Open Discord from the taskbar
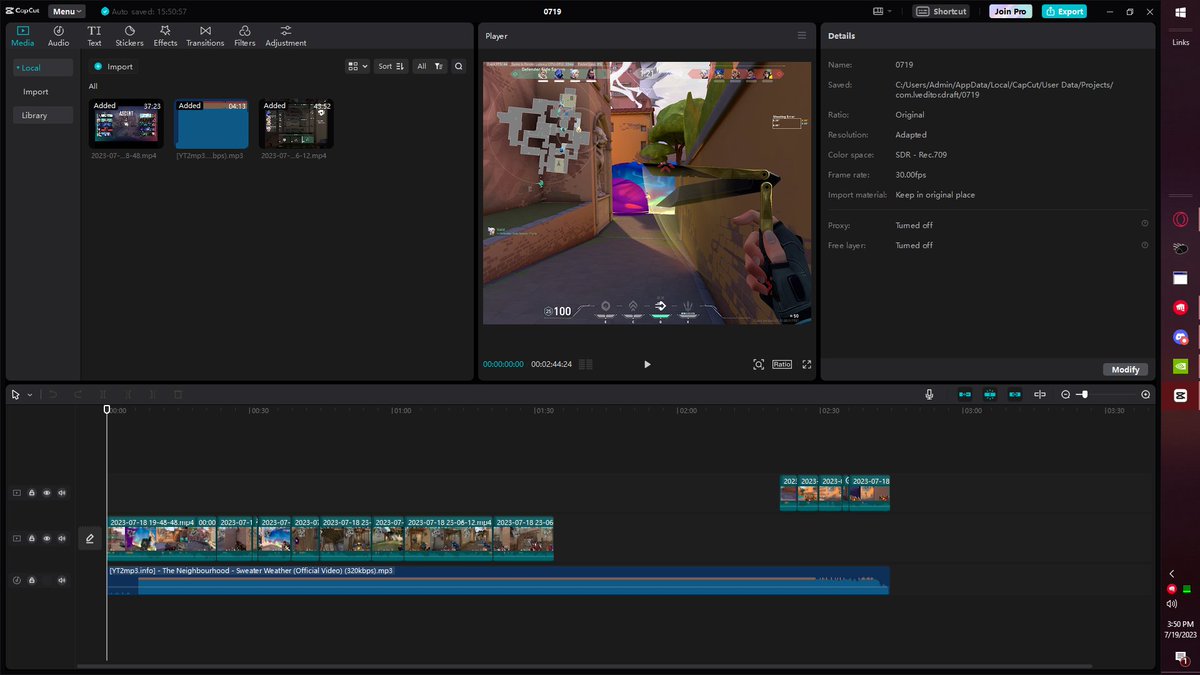Image resolution: width=1200 pixels, height=675 pixels. coord(1180,338)
